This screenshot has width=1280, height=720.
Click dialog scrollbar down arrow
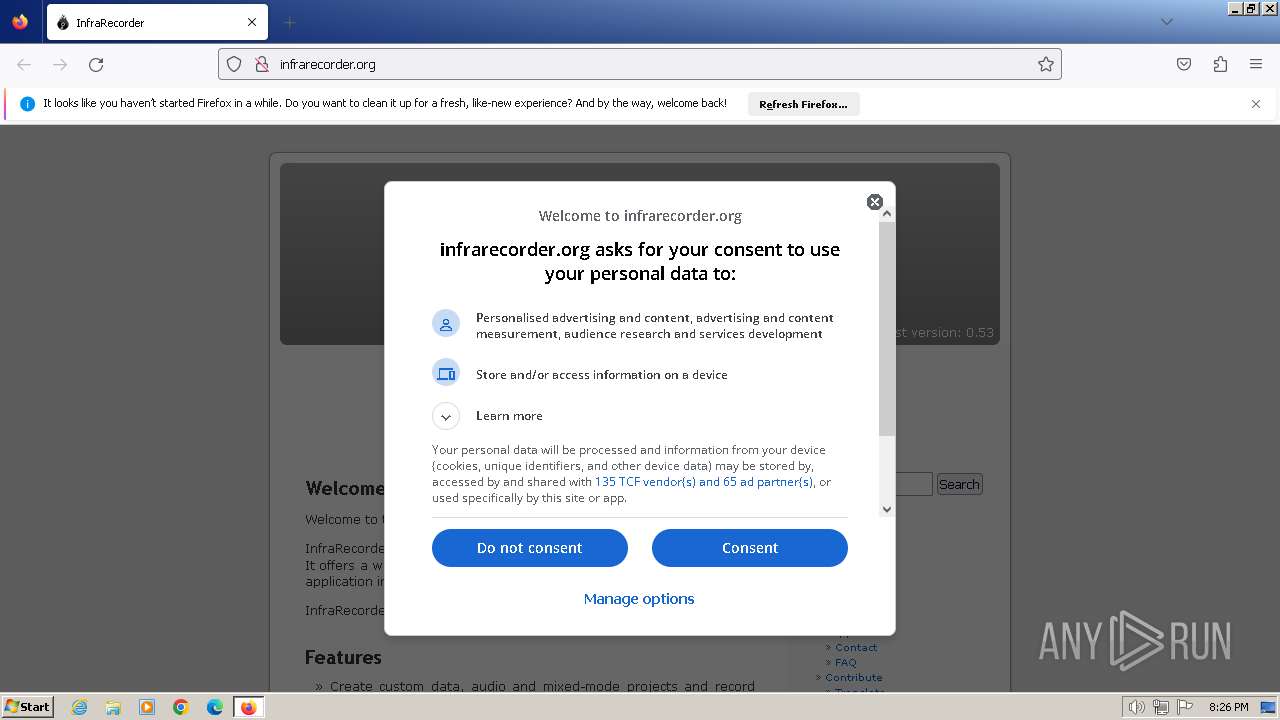[x=886, y=509]
